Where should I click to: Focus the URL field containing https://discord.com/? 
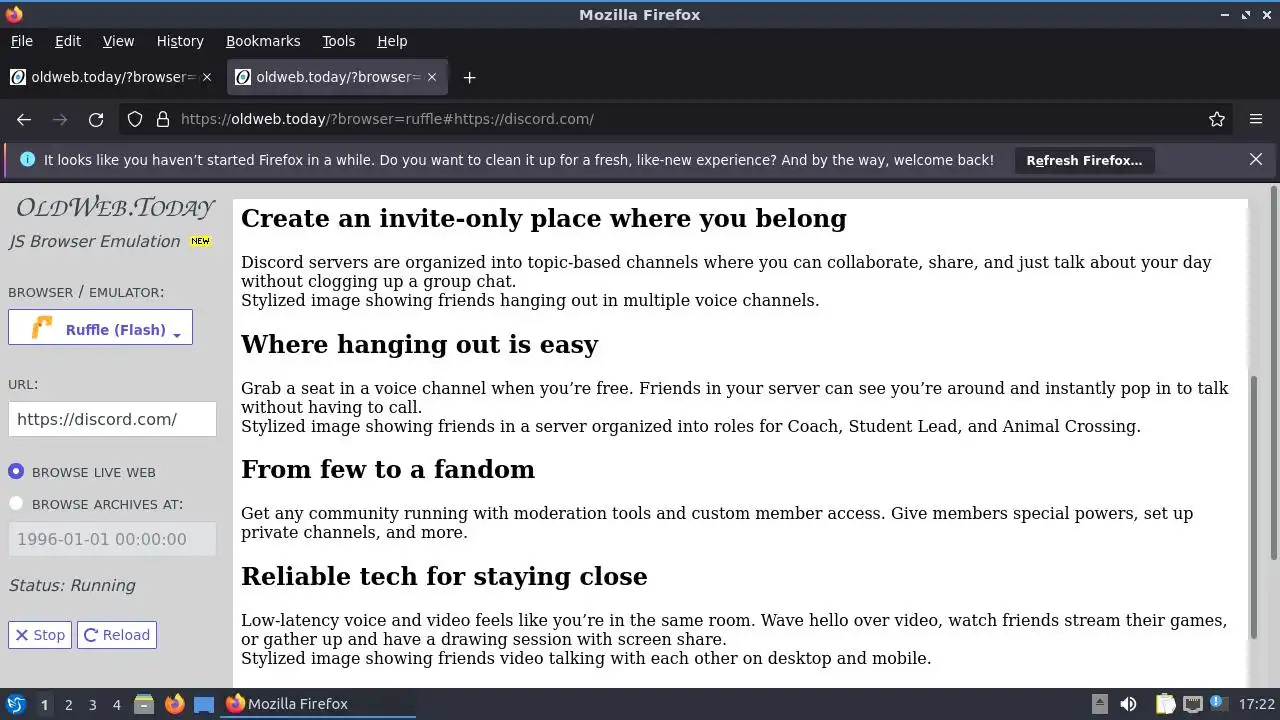pyautogui.click(x=112, y=419)
